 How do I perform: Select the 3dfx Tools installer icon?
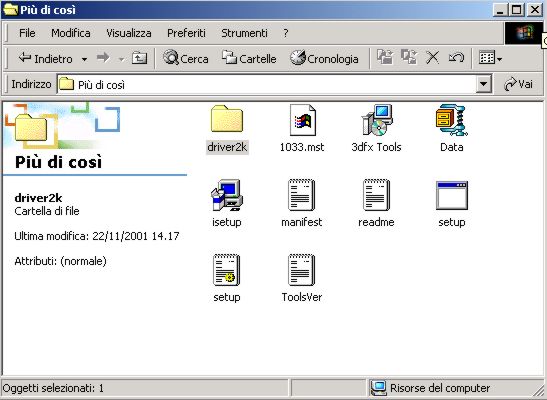377,120
